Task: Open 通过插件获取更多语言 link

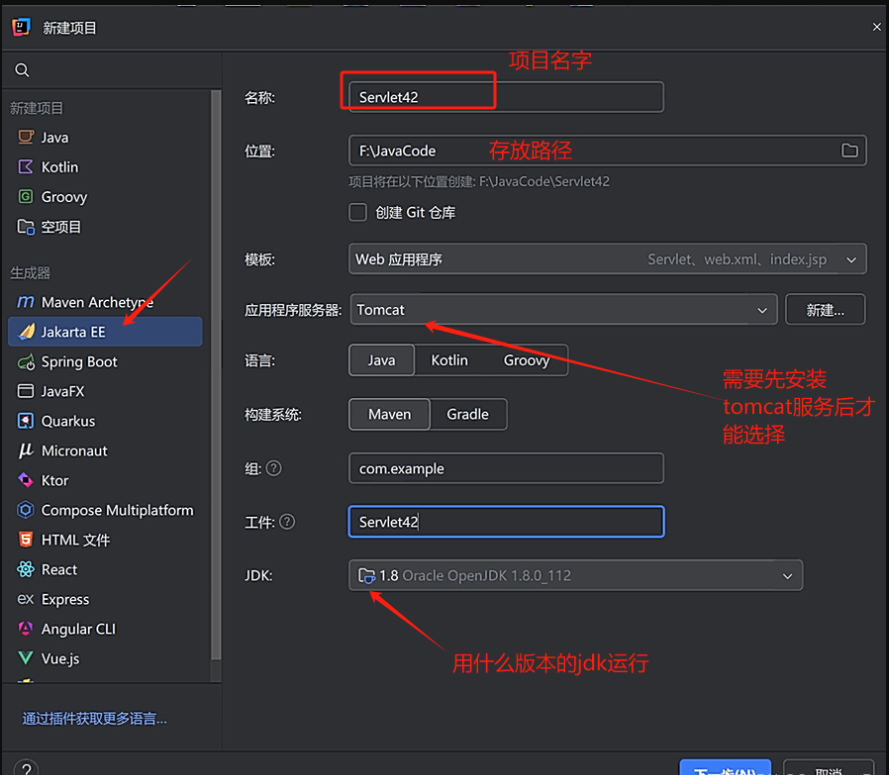Action: pyautogui.click(x=95, y=719)
